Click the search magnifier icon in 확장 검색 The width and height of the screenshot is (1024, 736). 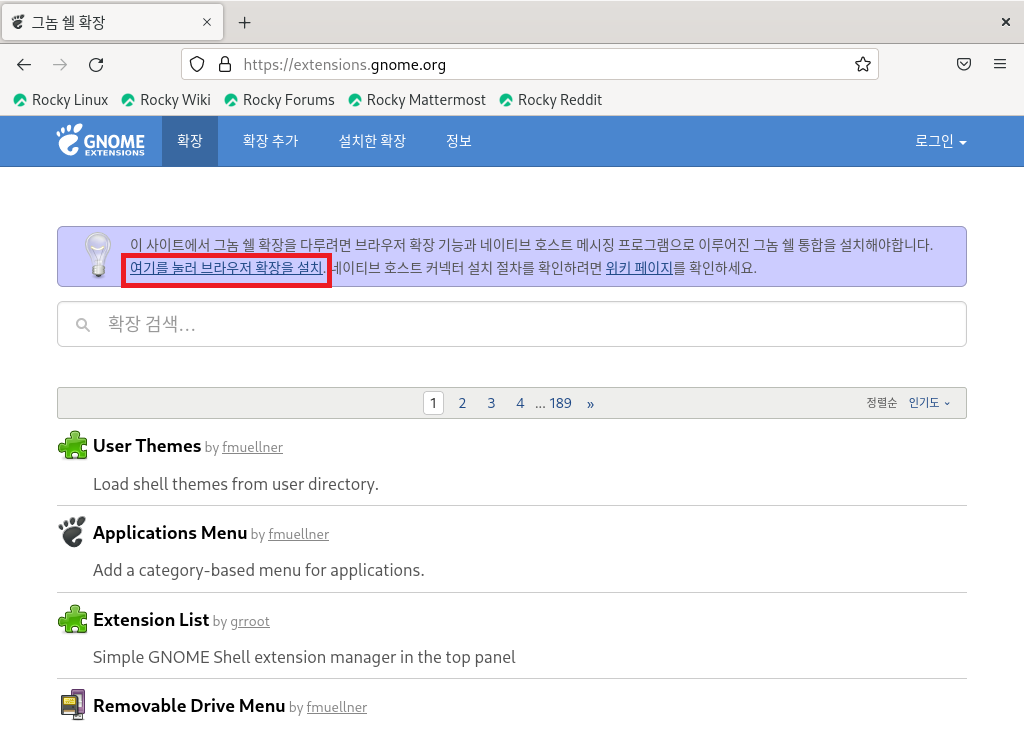pyautogui.click(x=83, y=325)
